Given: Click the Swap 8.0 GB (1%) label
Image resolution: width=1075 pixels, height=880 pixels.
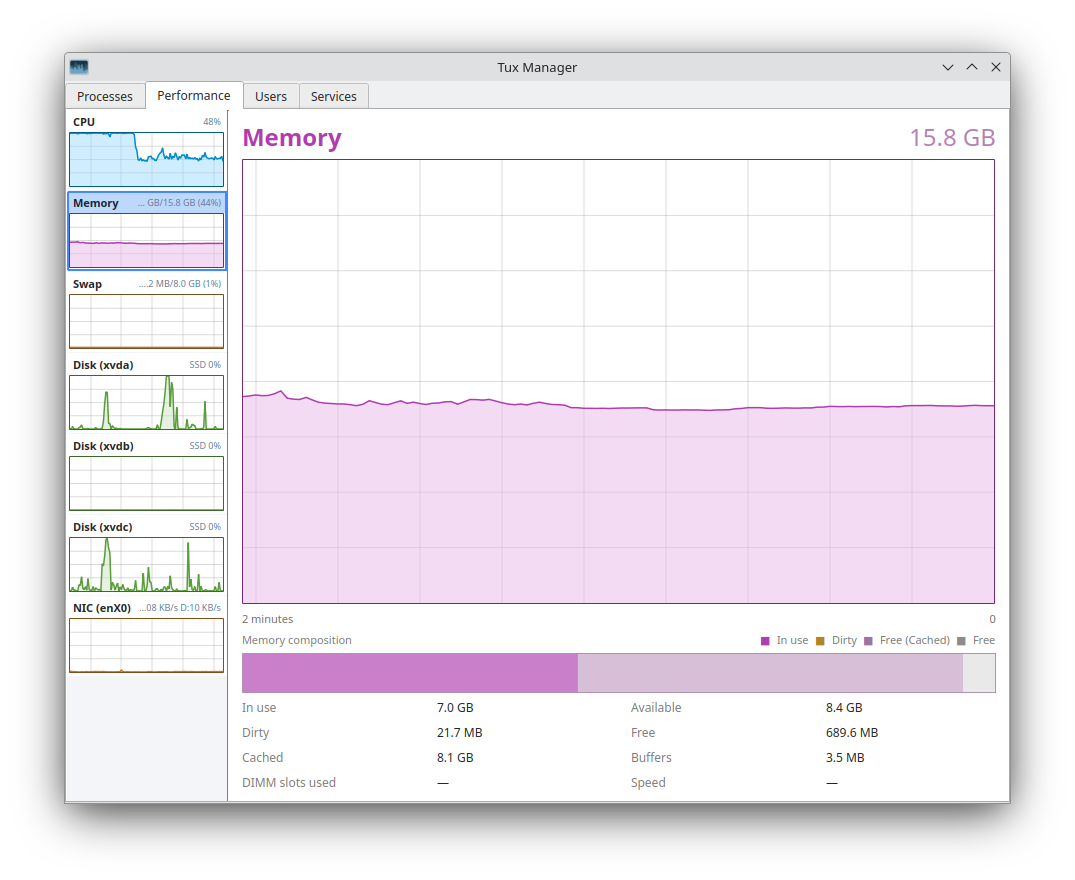Looking at the screenshot, I should (180, 284).
